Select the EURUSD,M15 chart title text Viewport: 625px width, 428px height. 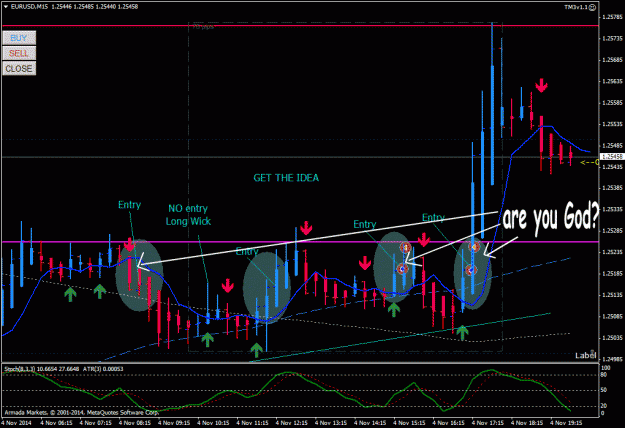click(x=29, y=7)
